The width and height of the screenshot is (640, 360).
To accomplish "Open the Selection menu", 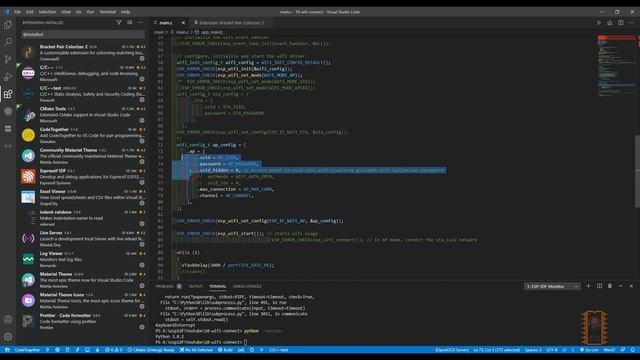I will 47,12.
